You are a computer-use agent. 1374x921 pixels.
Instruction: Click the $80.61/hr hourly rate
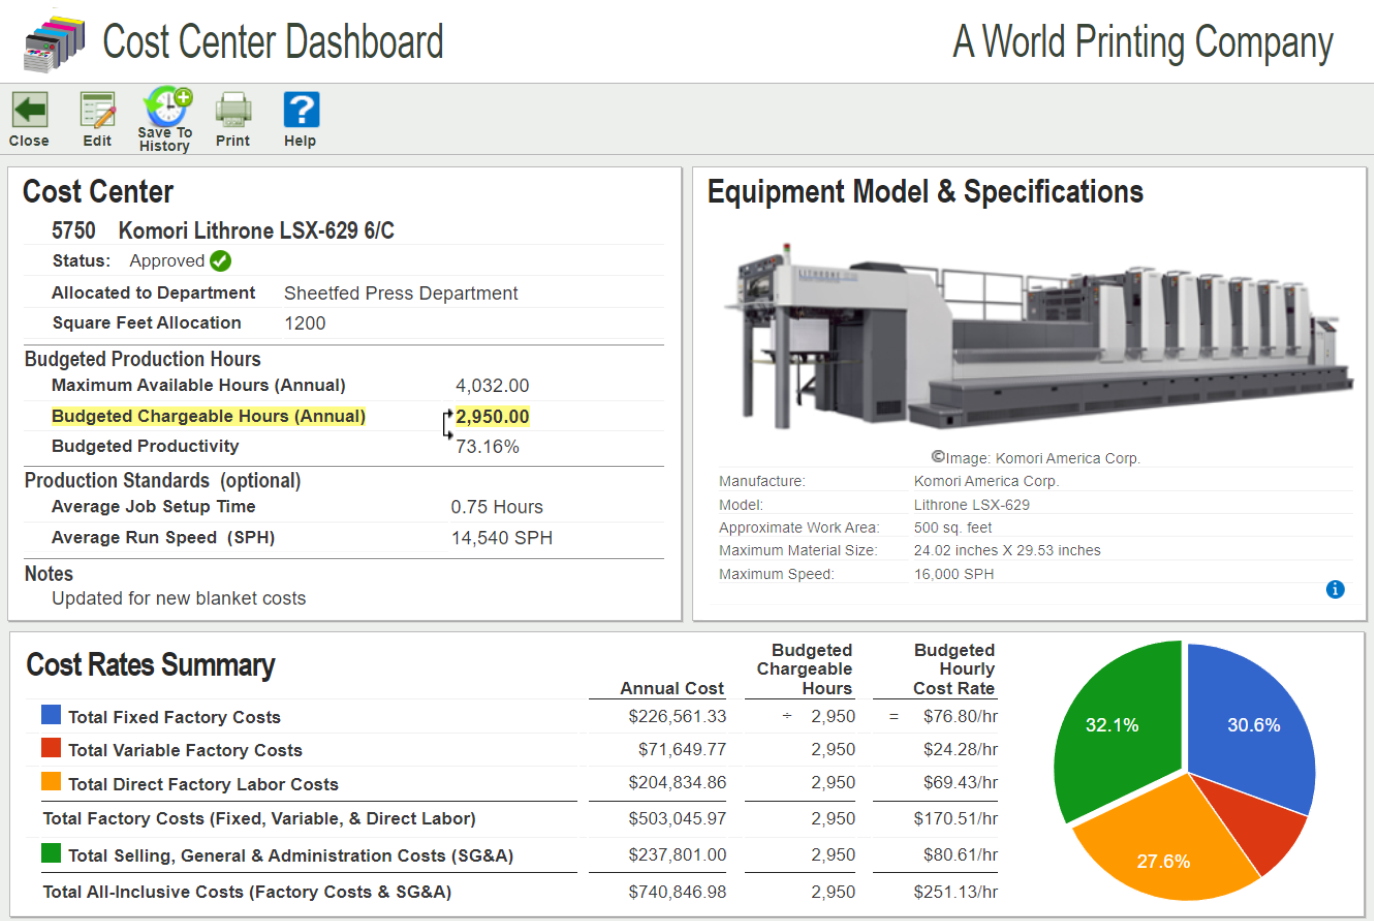coord(960,855)
